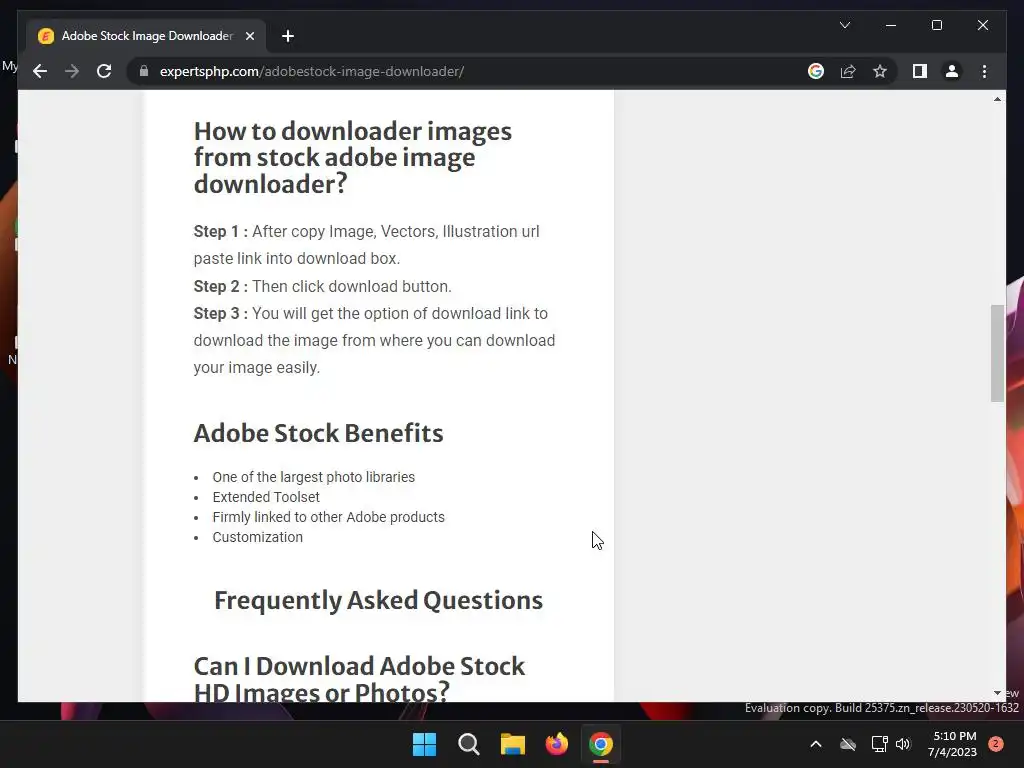Show hidden system tray icons
Viewport: 1024px width, 768px height.
pyautogui.click(x=816, y=744)
